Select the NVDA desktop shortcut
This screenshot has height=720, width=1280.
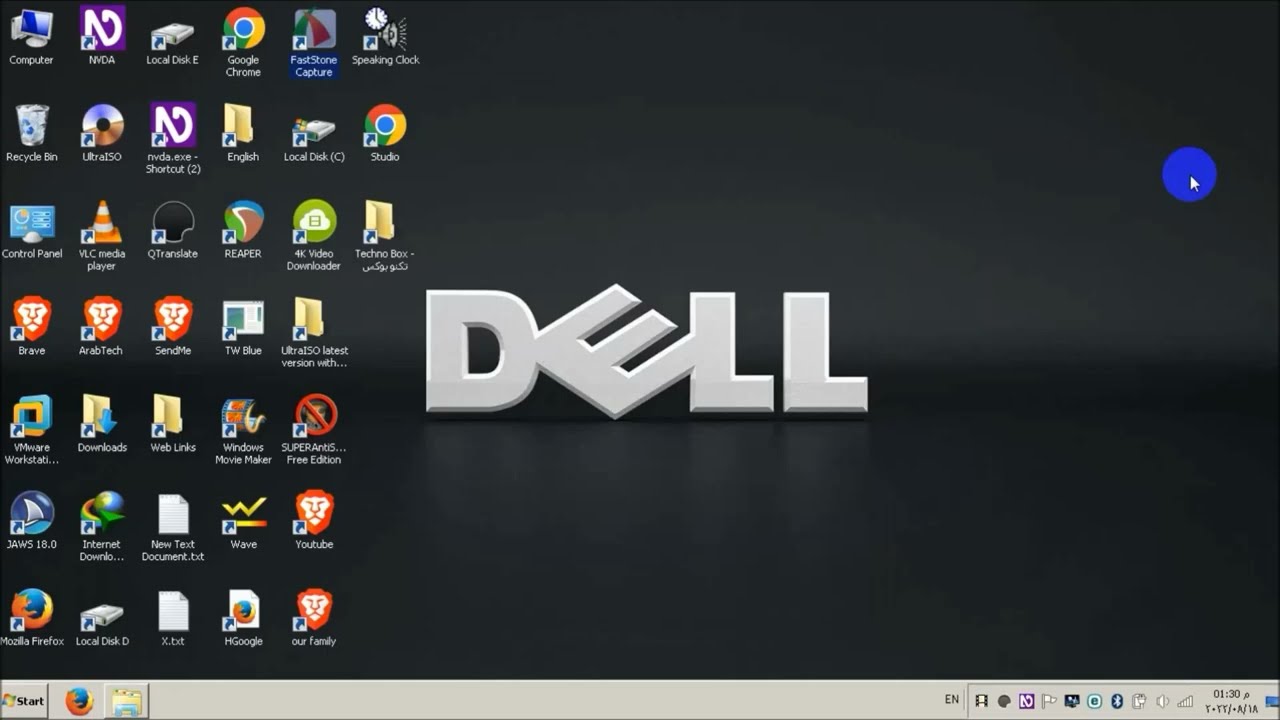tap(102, 37)
